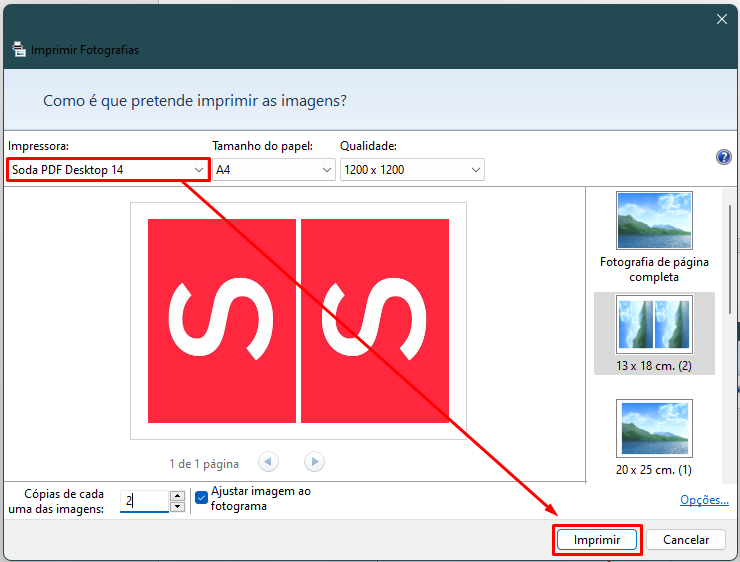Close the Imprimir Fotografias dialog
This screenshot has width=740, height=562.
[x=722, y=19]
